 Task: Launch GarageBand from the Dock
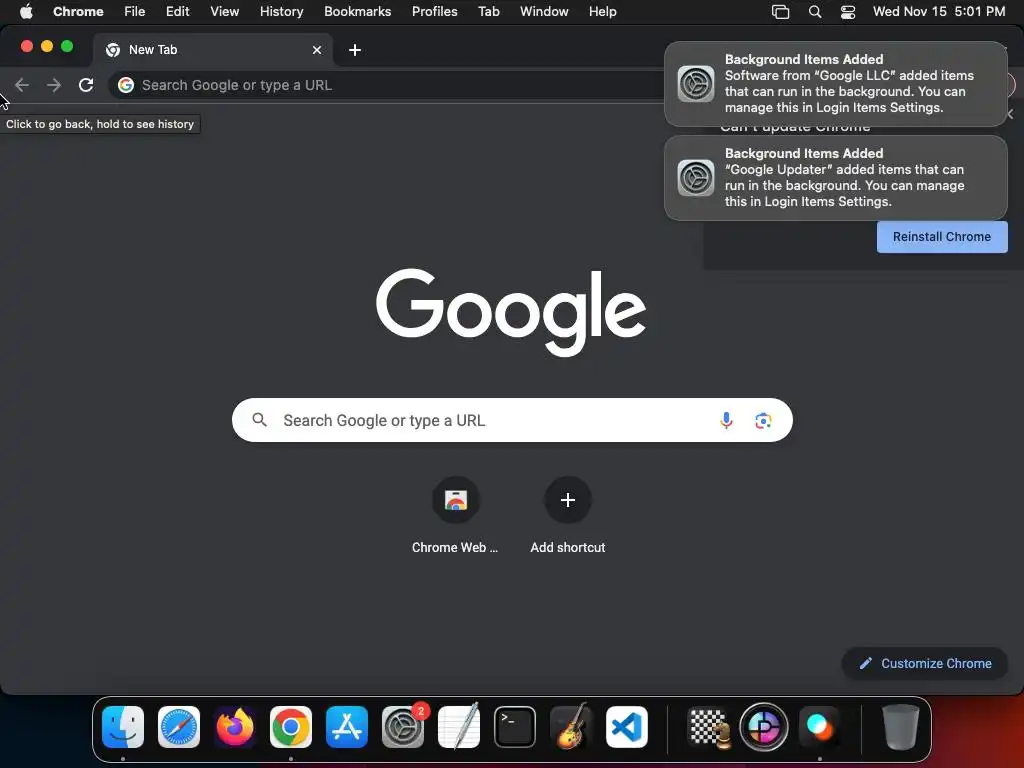(571, 727)
